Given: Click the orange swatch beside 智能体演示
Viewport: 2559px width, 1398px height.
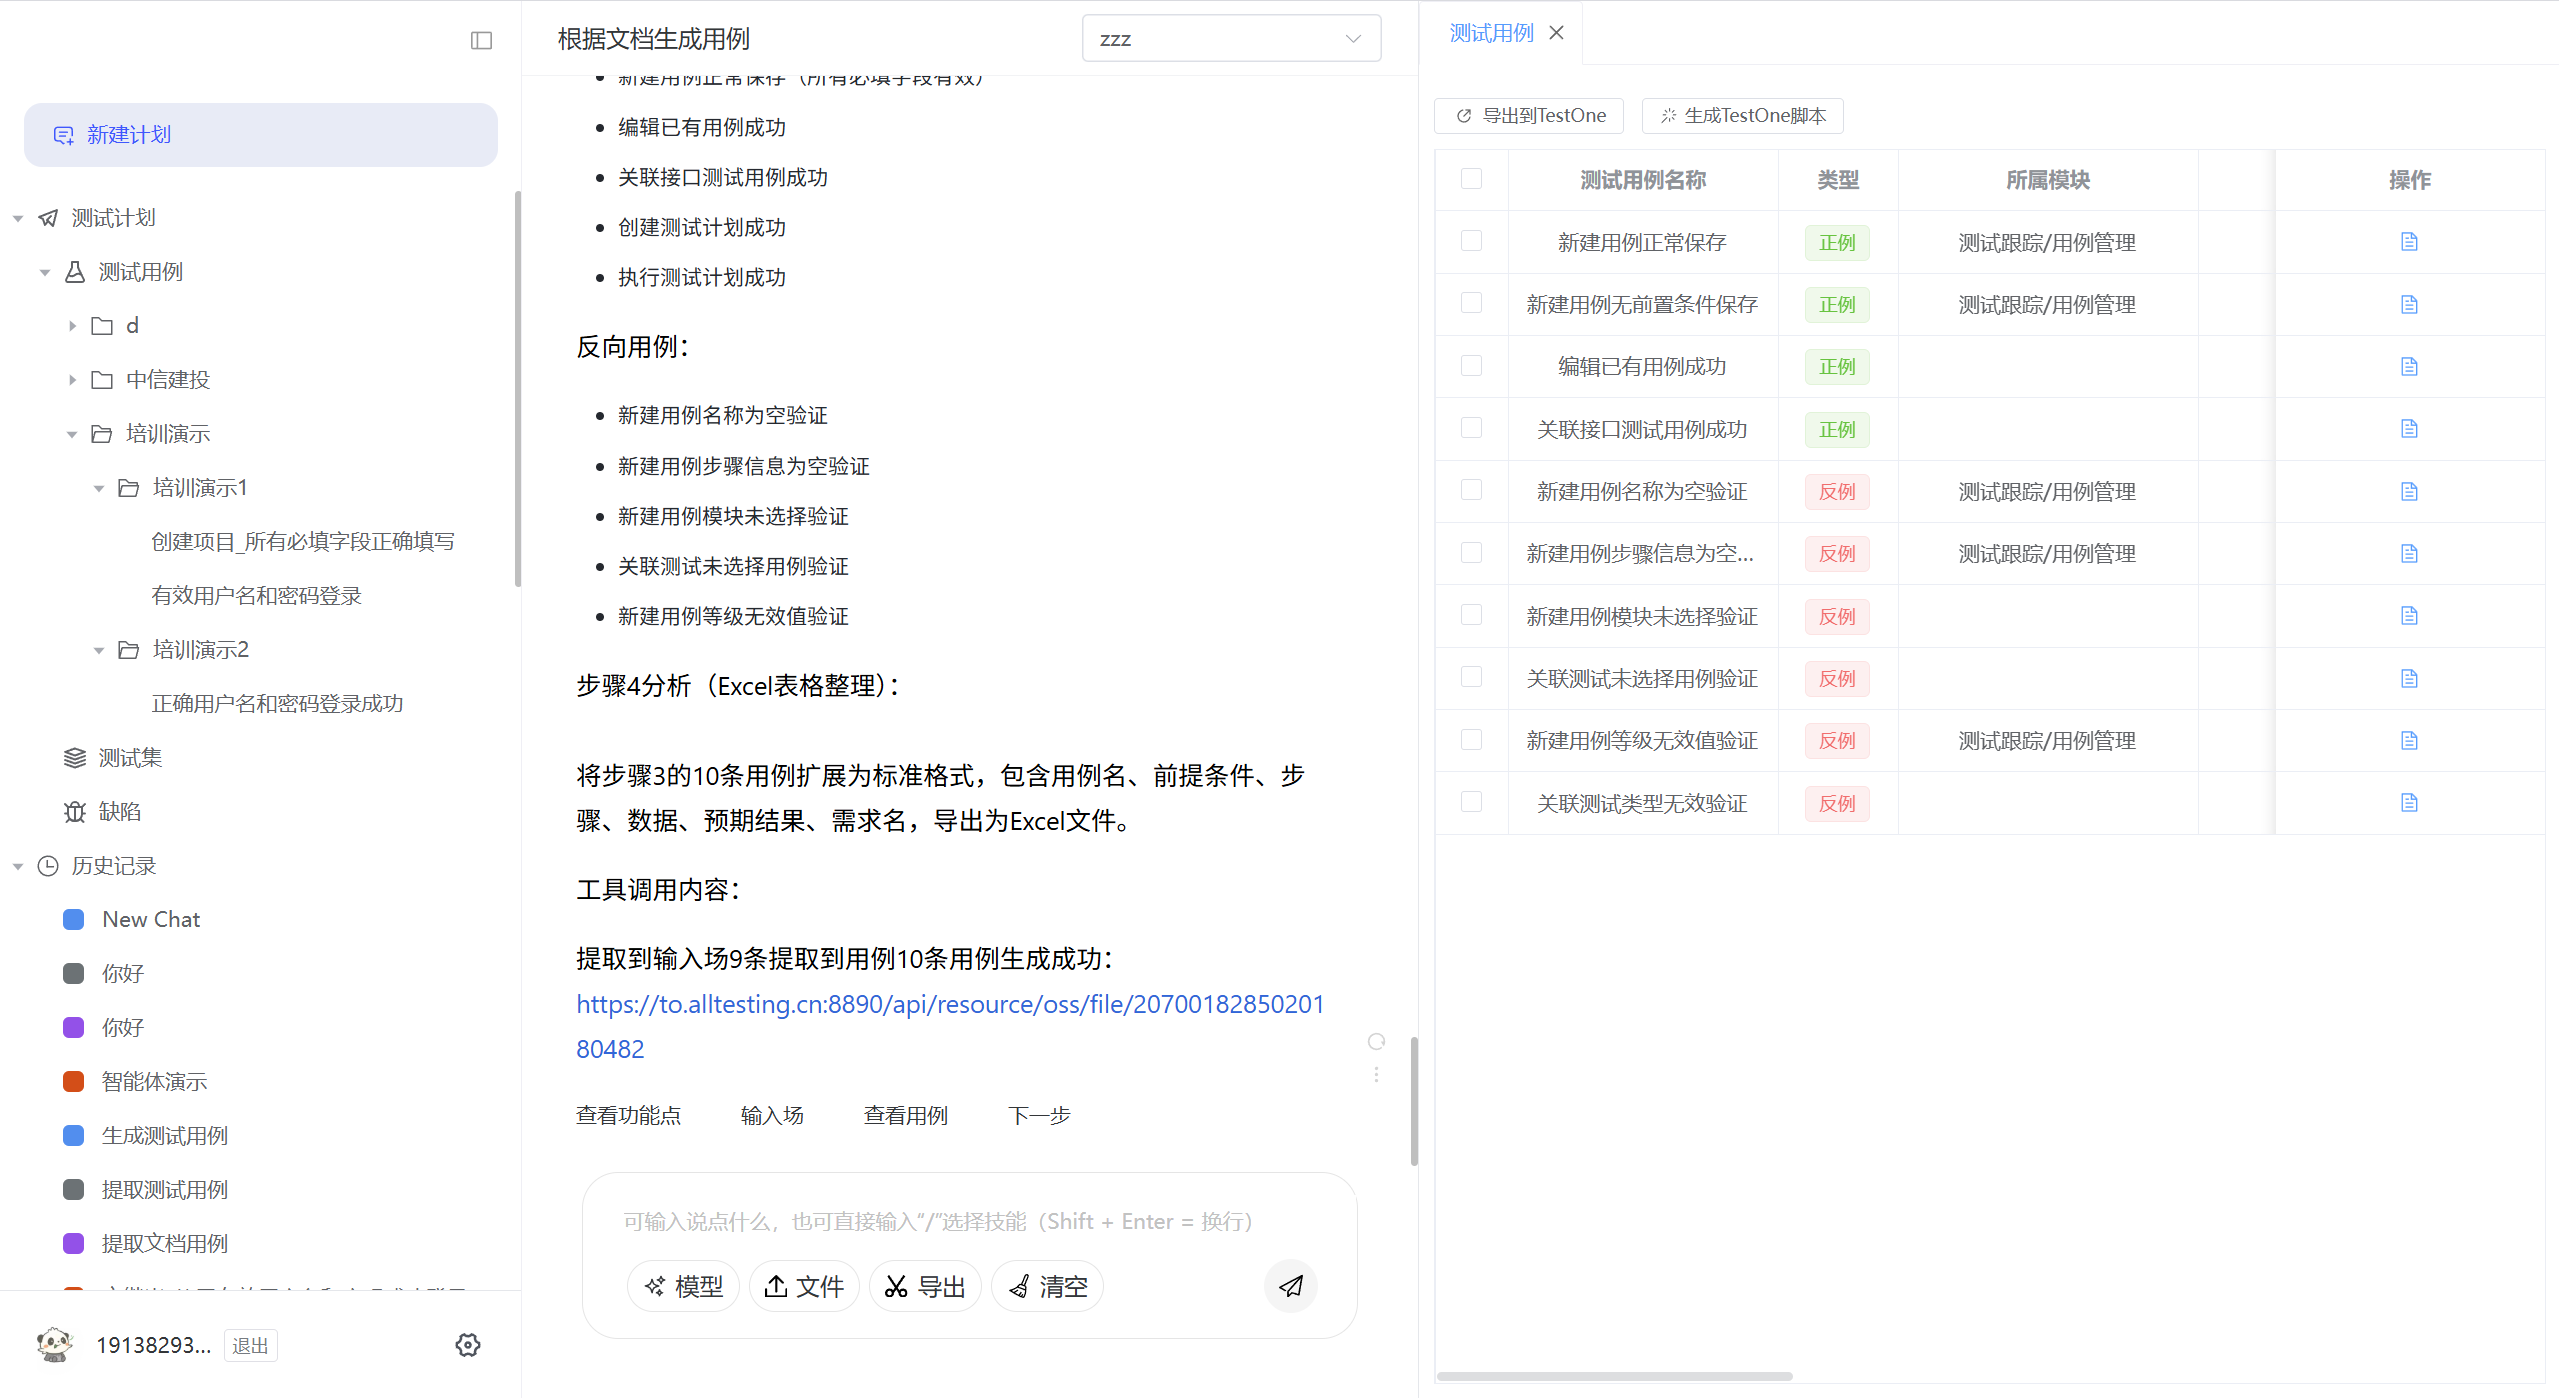Looking at the screenshot, I should click(x=73, y=1081).
